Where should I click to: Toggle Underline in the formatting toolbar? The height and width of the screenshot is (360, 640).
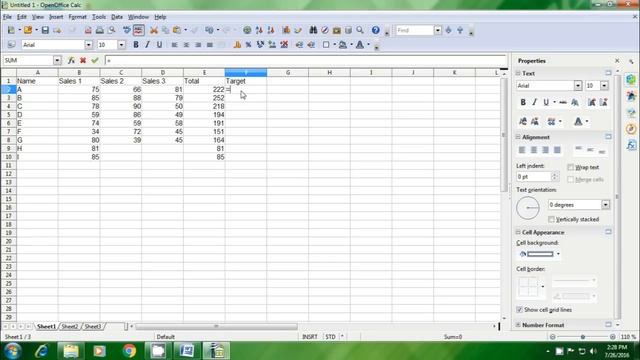(159, 44)
